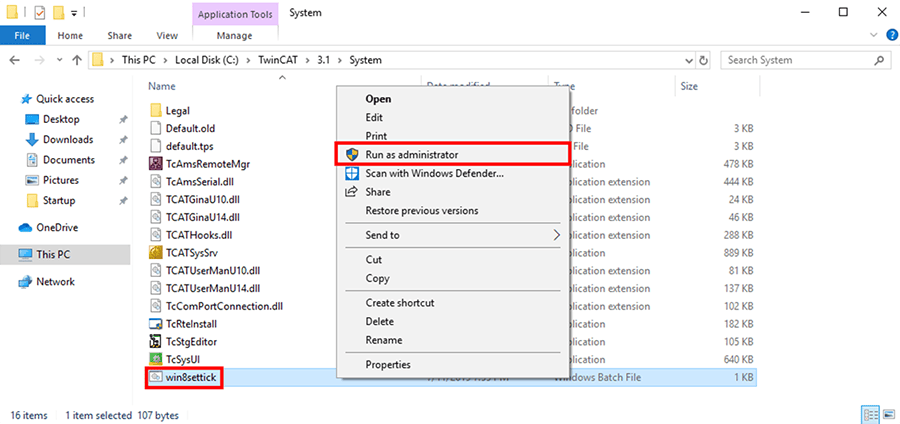The height and width of the screenshot is (424, 900).
Task: Click the Quick access star icon
Action: click(x=26, y=99)
